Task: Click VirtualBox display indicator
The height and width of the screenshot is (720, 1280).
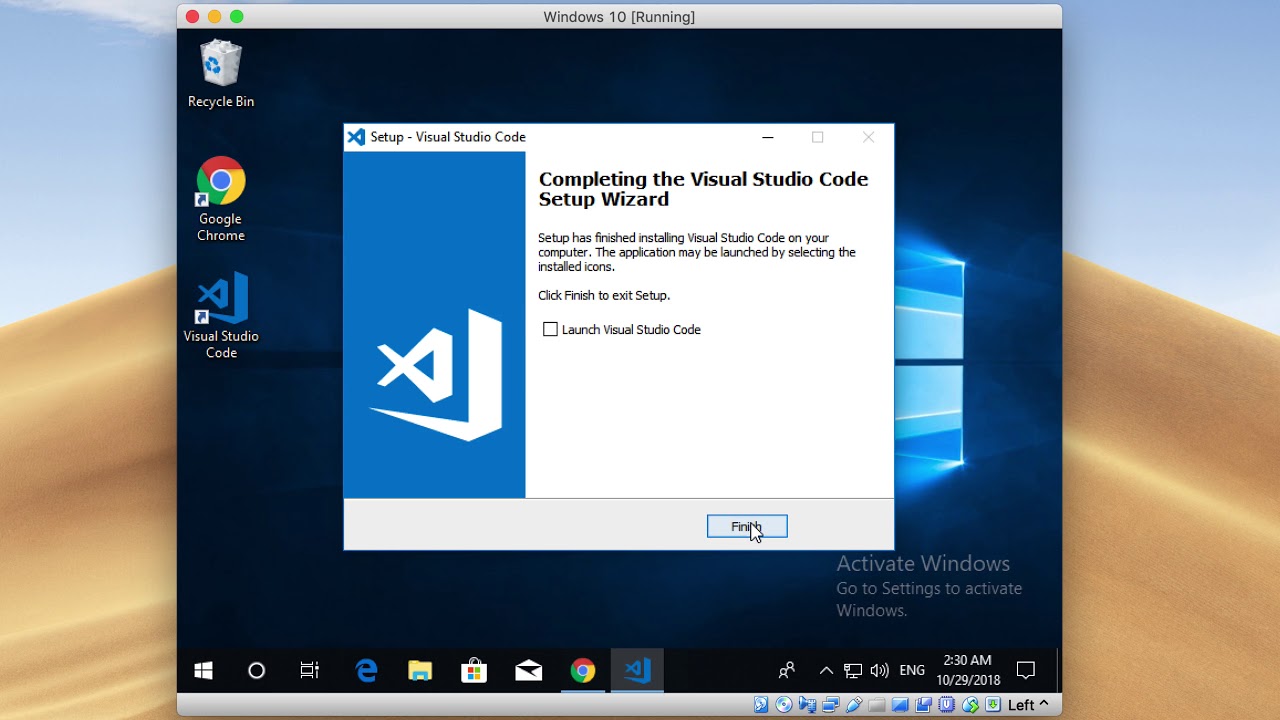Action: 900,705
